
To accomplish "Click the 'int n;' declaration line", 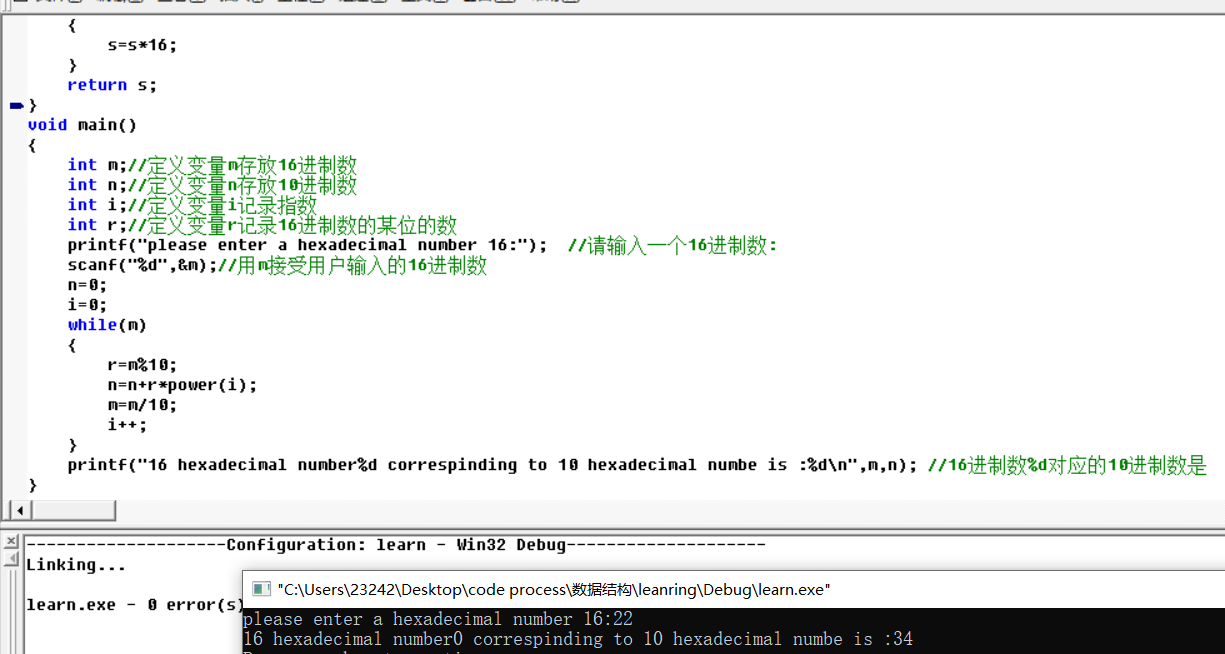I will point(212,185).
